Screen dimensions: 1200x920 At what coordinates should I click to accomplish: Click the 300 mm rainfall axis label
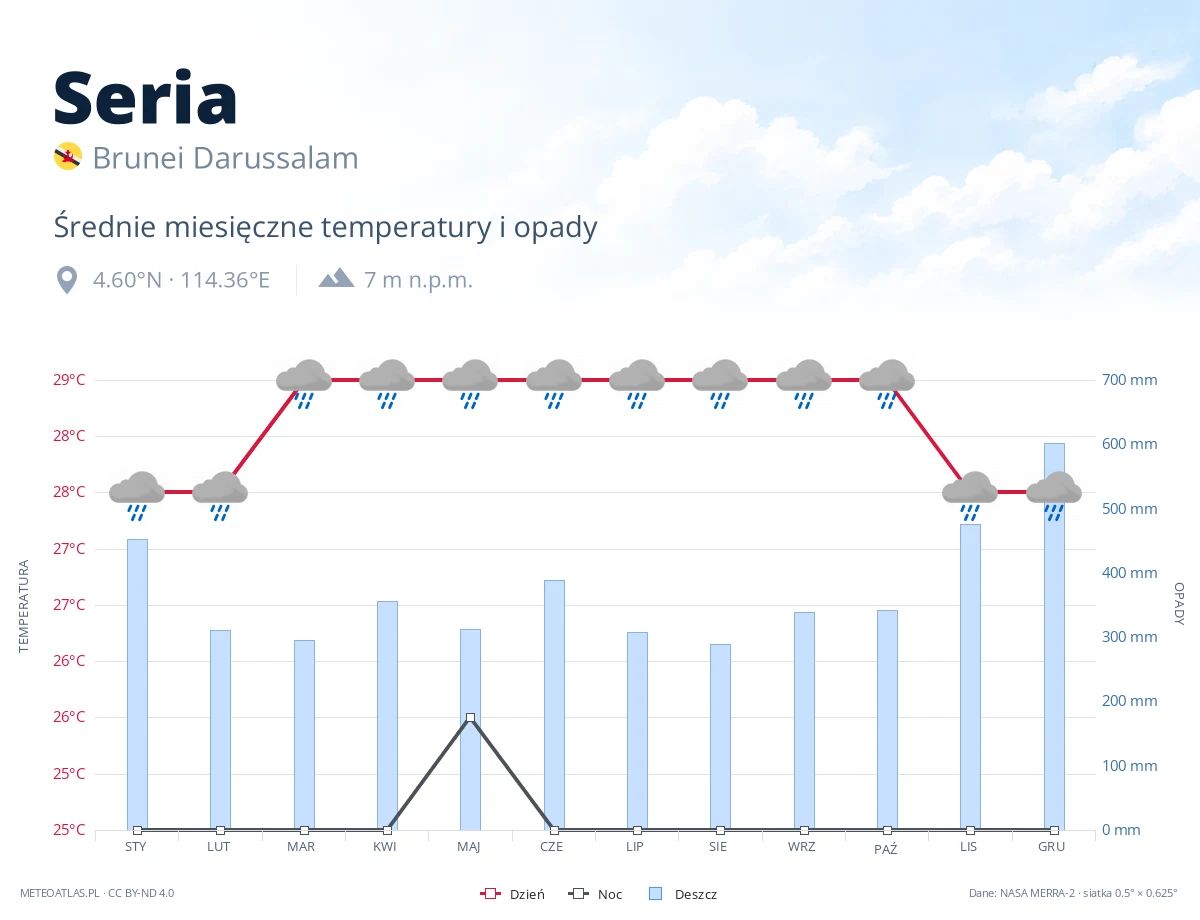(x=1131, y=637)
